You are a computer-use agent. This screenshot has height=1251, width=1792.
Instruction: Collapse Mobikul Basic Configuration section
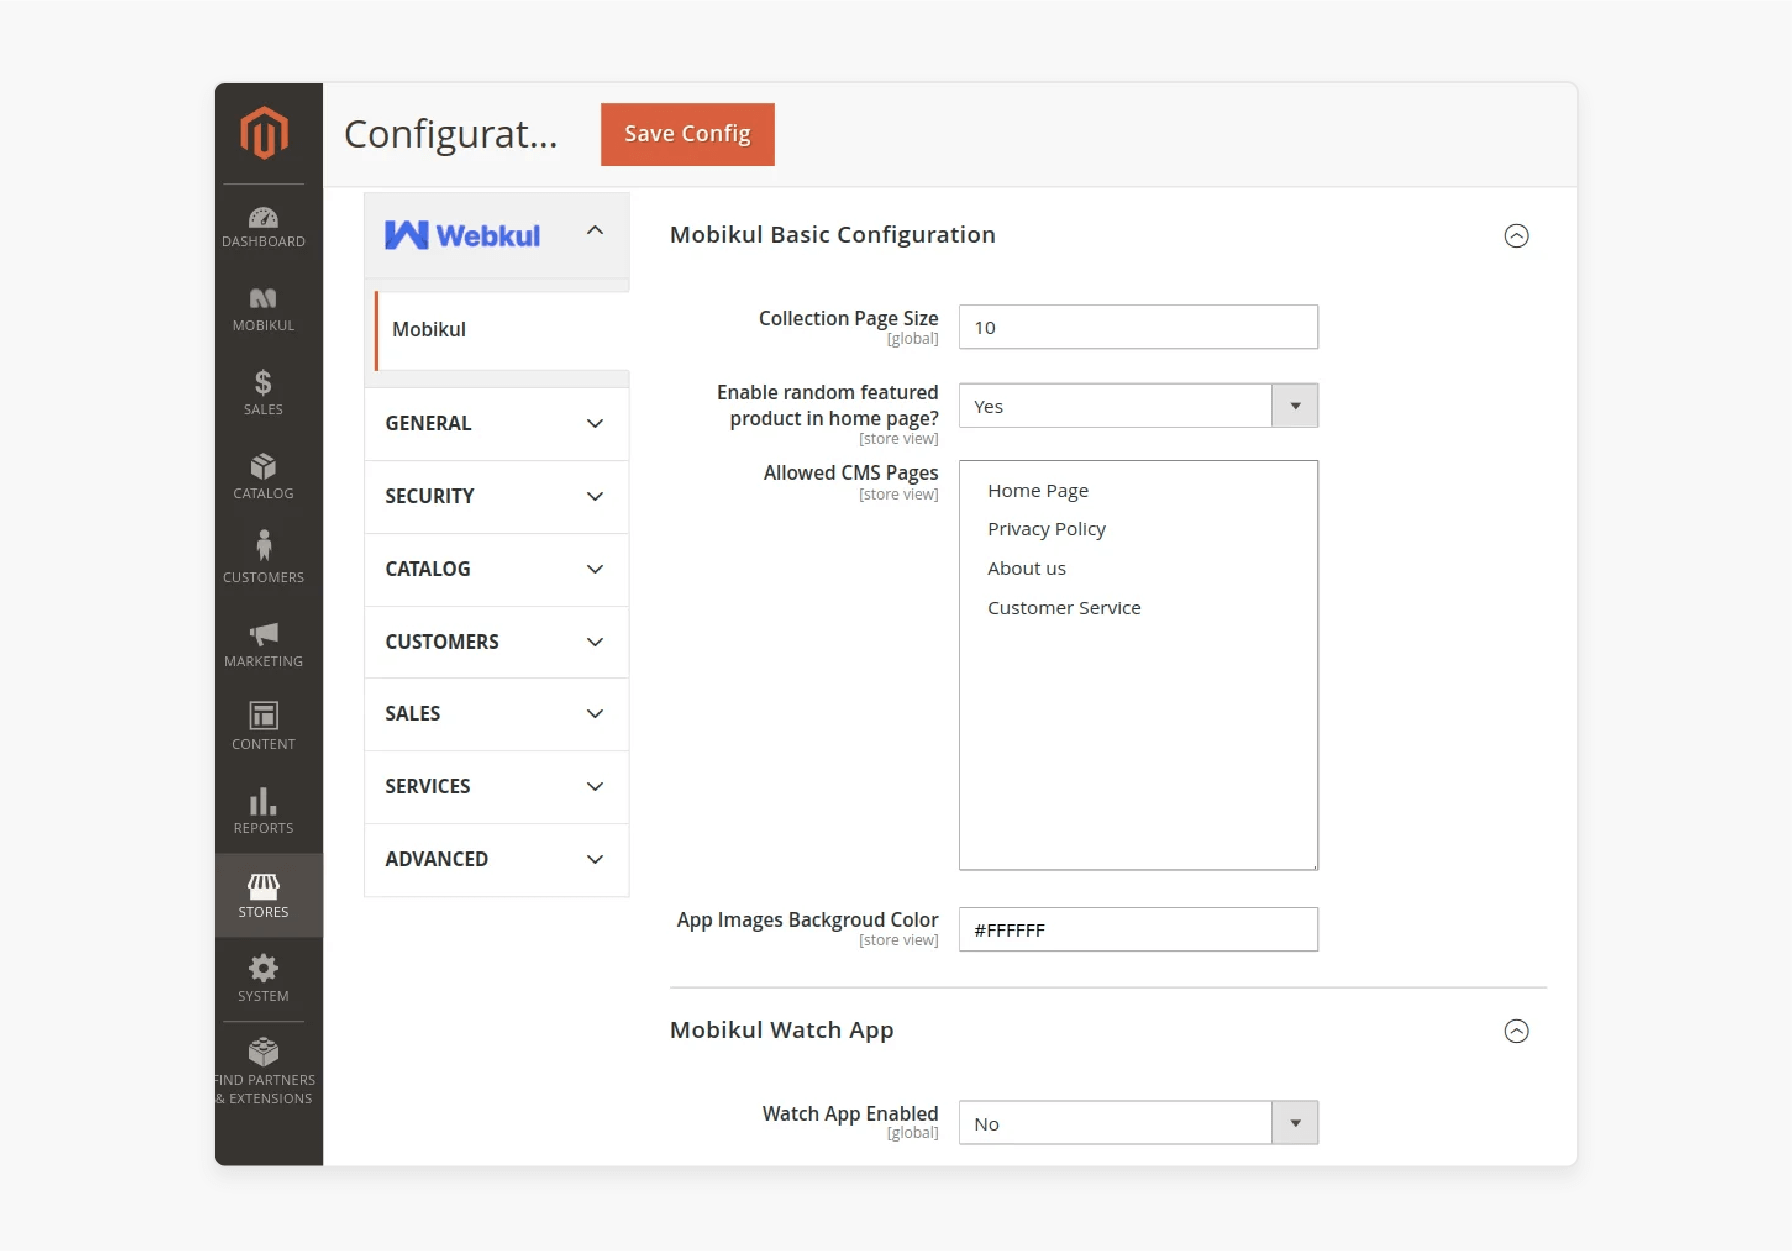1516,236
